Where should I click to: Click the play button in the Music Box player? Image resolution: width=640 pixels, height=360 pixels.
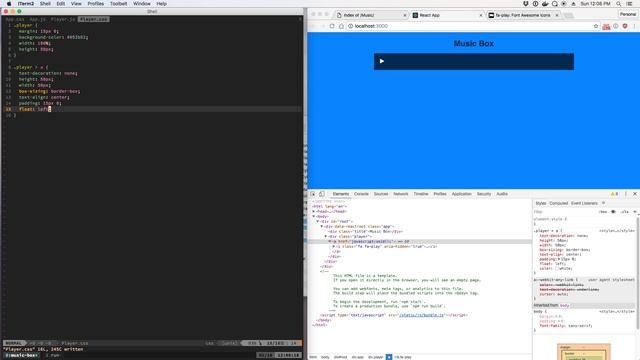tap(382, 61)
